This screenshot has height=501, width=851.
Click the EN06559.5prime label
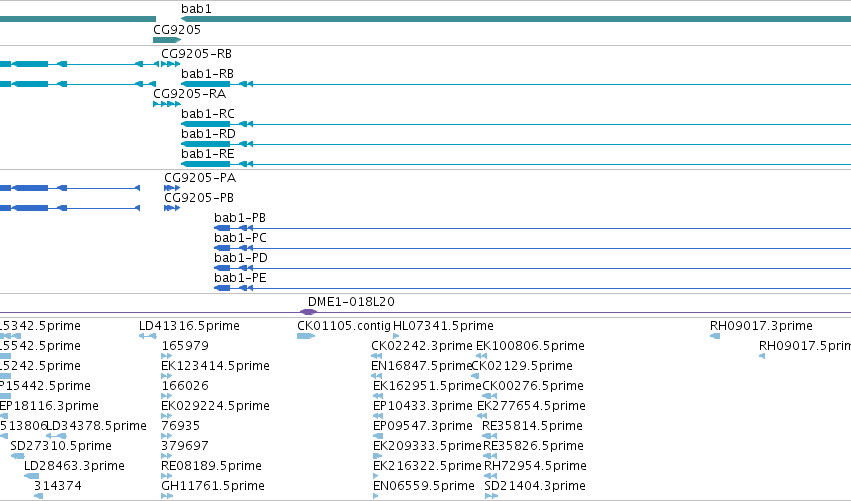pyautogui.click(x=424, y=487)
